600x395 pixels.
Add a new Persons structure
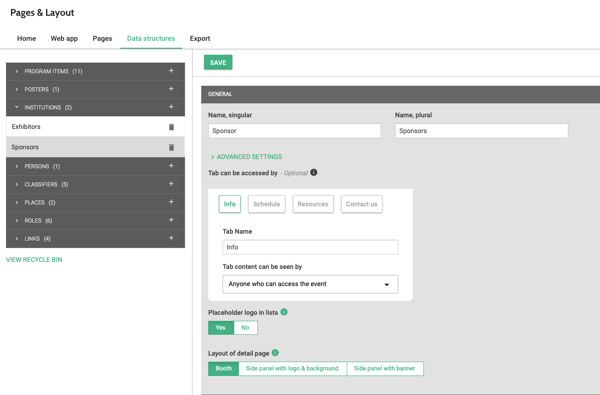click(171, 166)
